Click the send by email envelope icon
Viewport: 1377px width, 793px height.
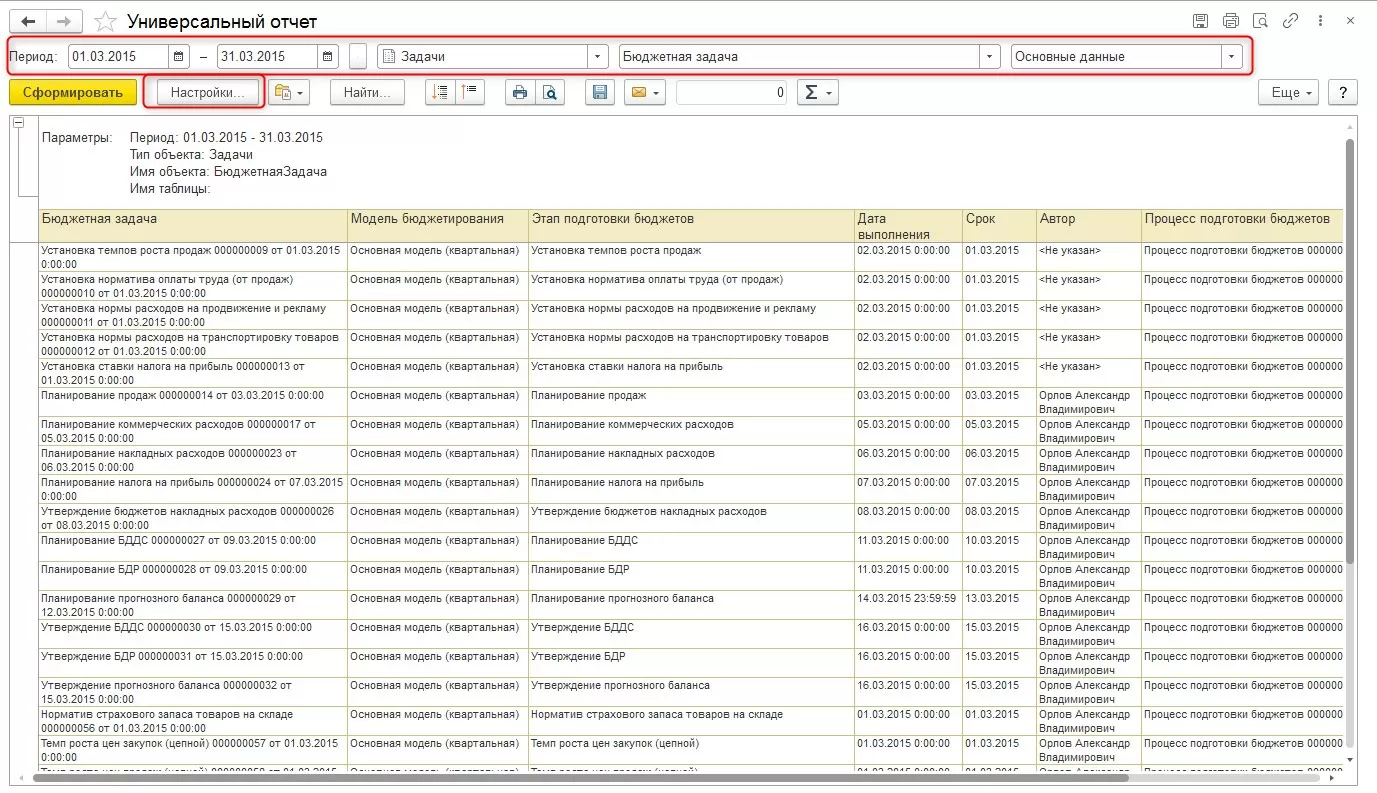point(638,93)
